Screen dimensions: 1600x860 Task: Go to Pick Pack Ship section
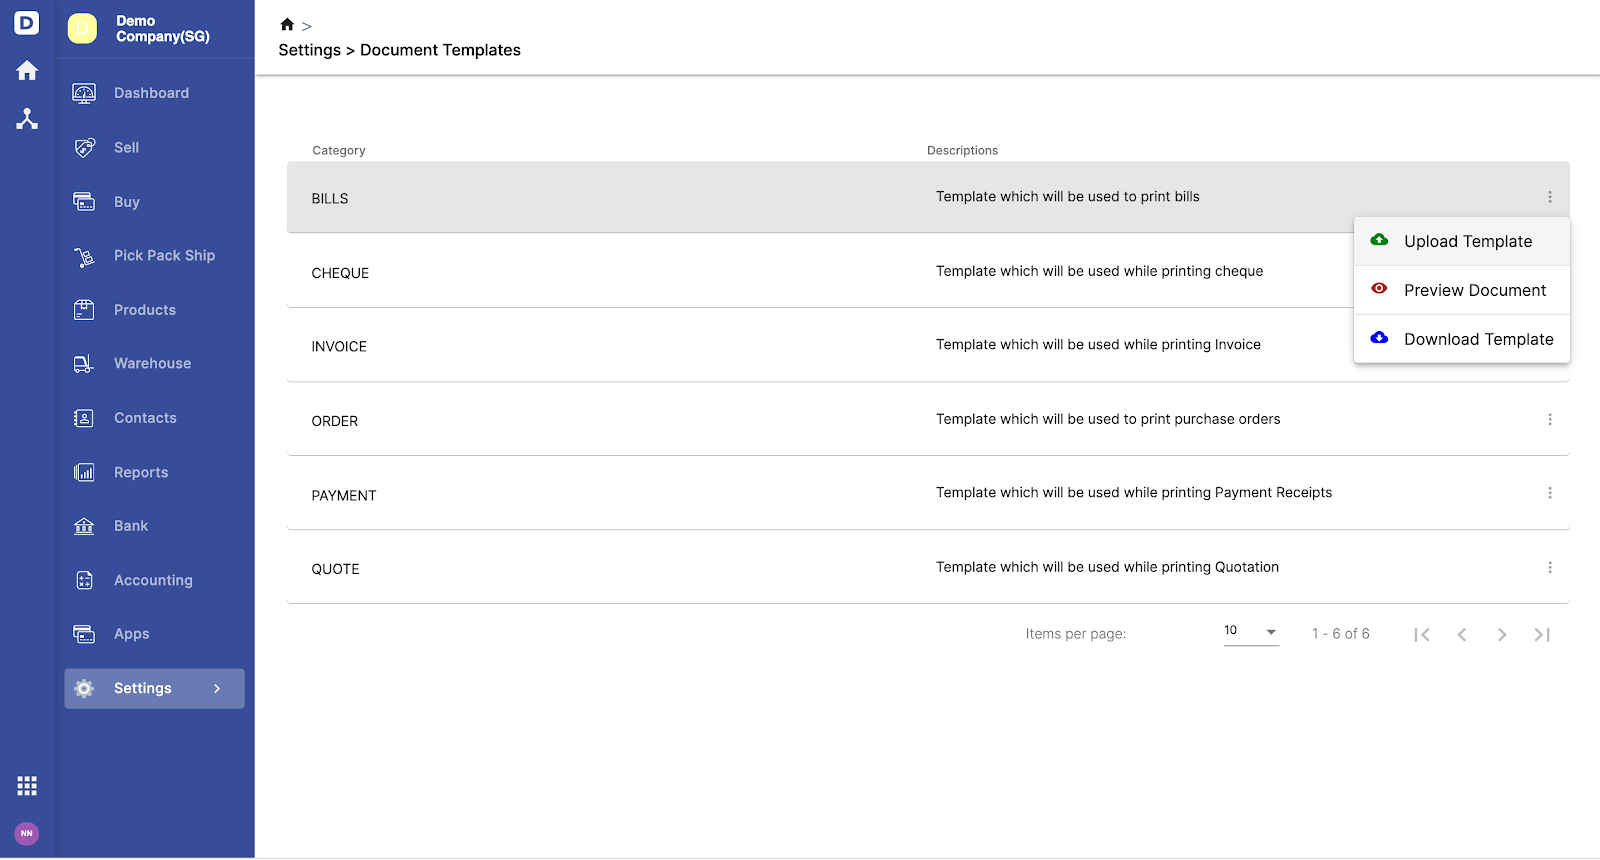pyautogui.click(x=164, y=256)
